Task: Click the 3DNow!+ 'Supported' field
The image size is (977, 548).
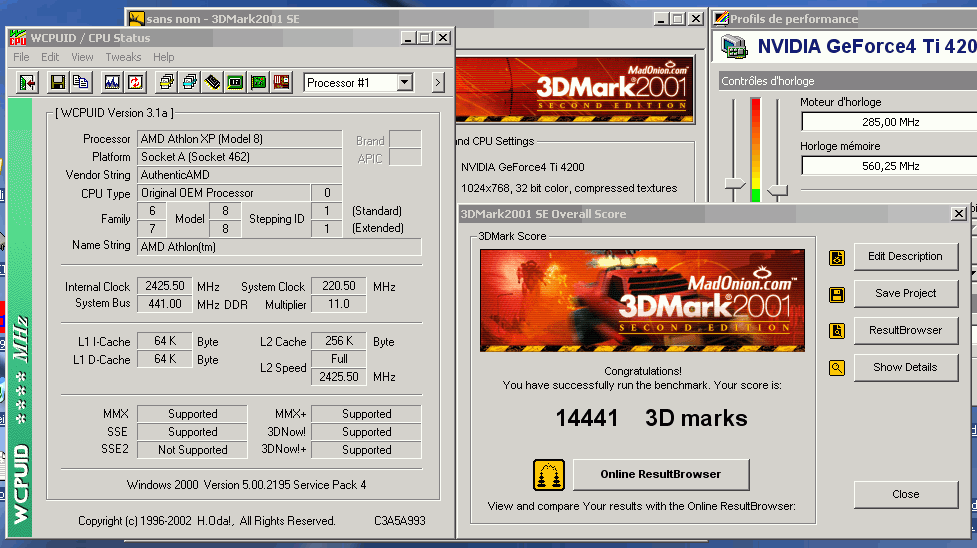Action: point(366,450)
